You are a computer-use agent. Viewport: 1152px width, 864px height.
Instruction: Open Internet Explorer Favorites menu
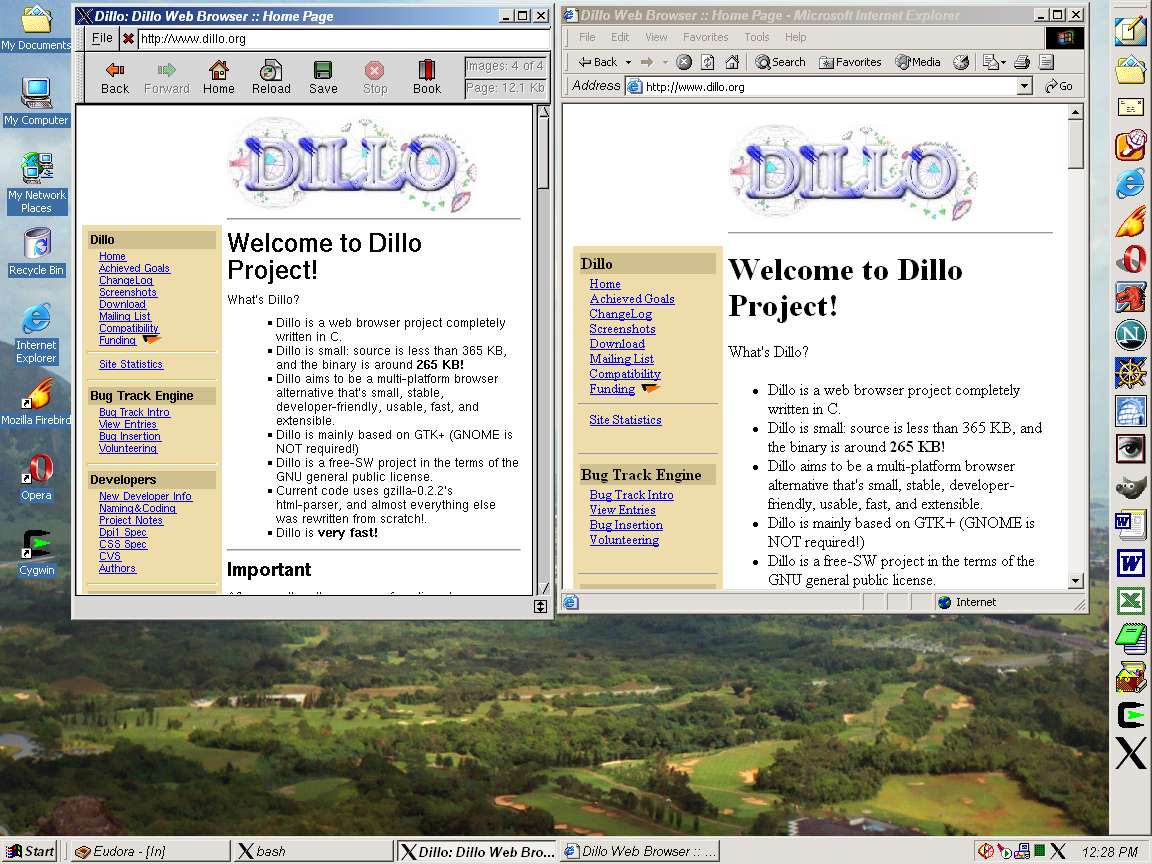[705, 37]
